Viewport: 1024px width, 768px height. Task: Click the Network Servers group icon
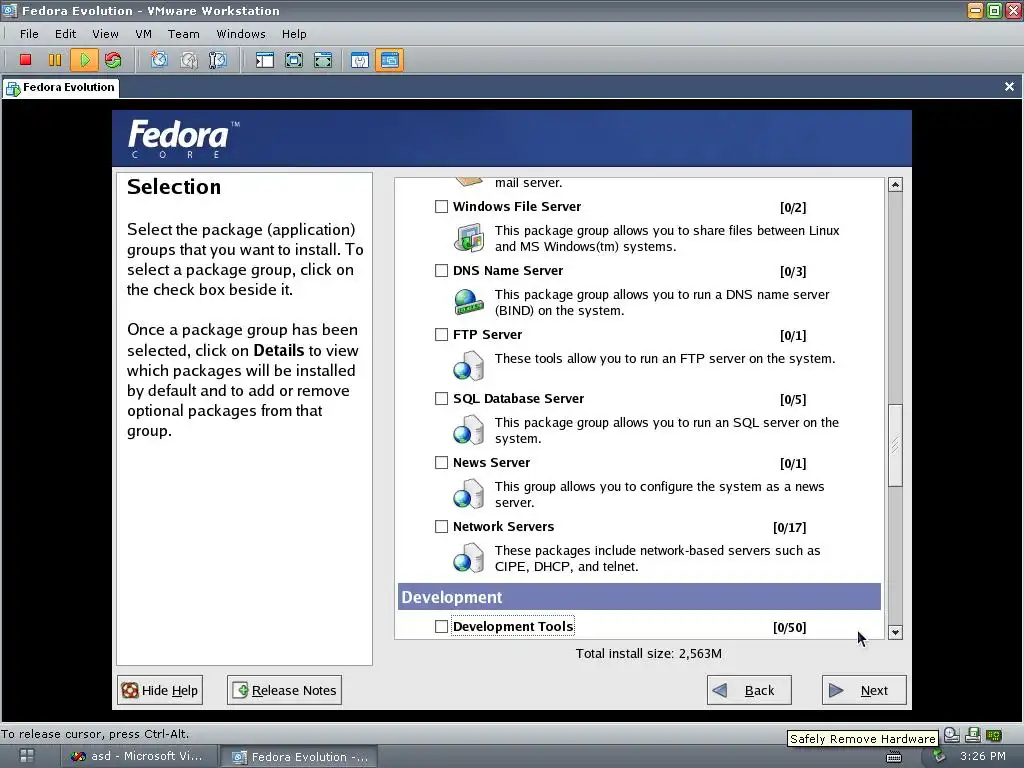[469, 558]
